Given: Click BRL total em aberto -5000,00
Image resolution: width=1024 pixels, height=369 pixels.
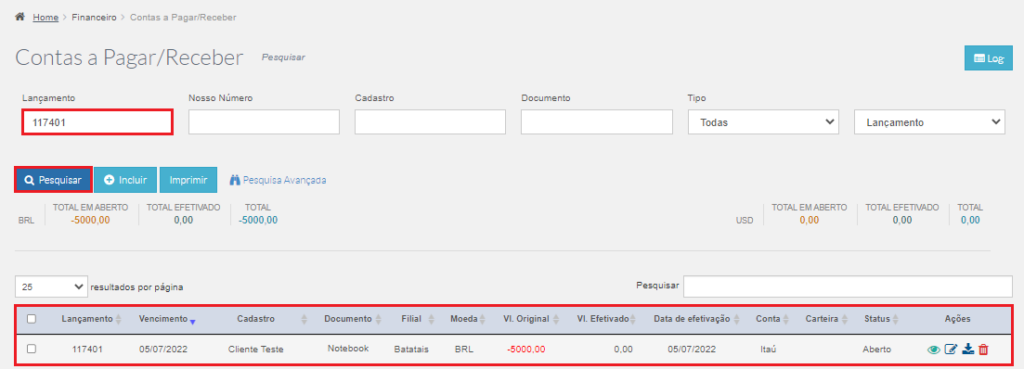Looking at the screenshot, I should (x=91, y=220).
